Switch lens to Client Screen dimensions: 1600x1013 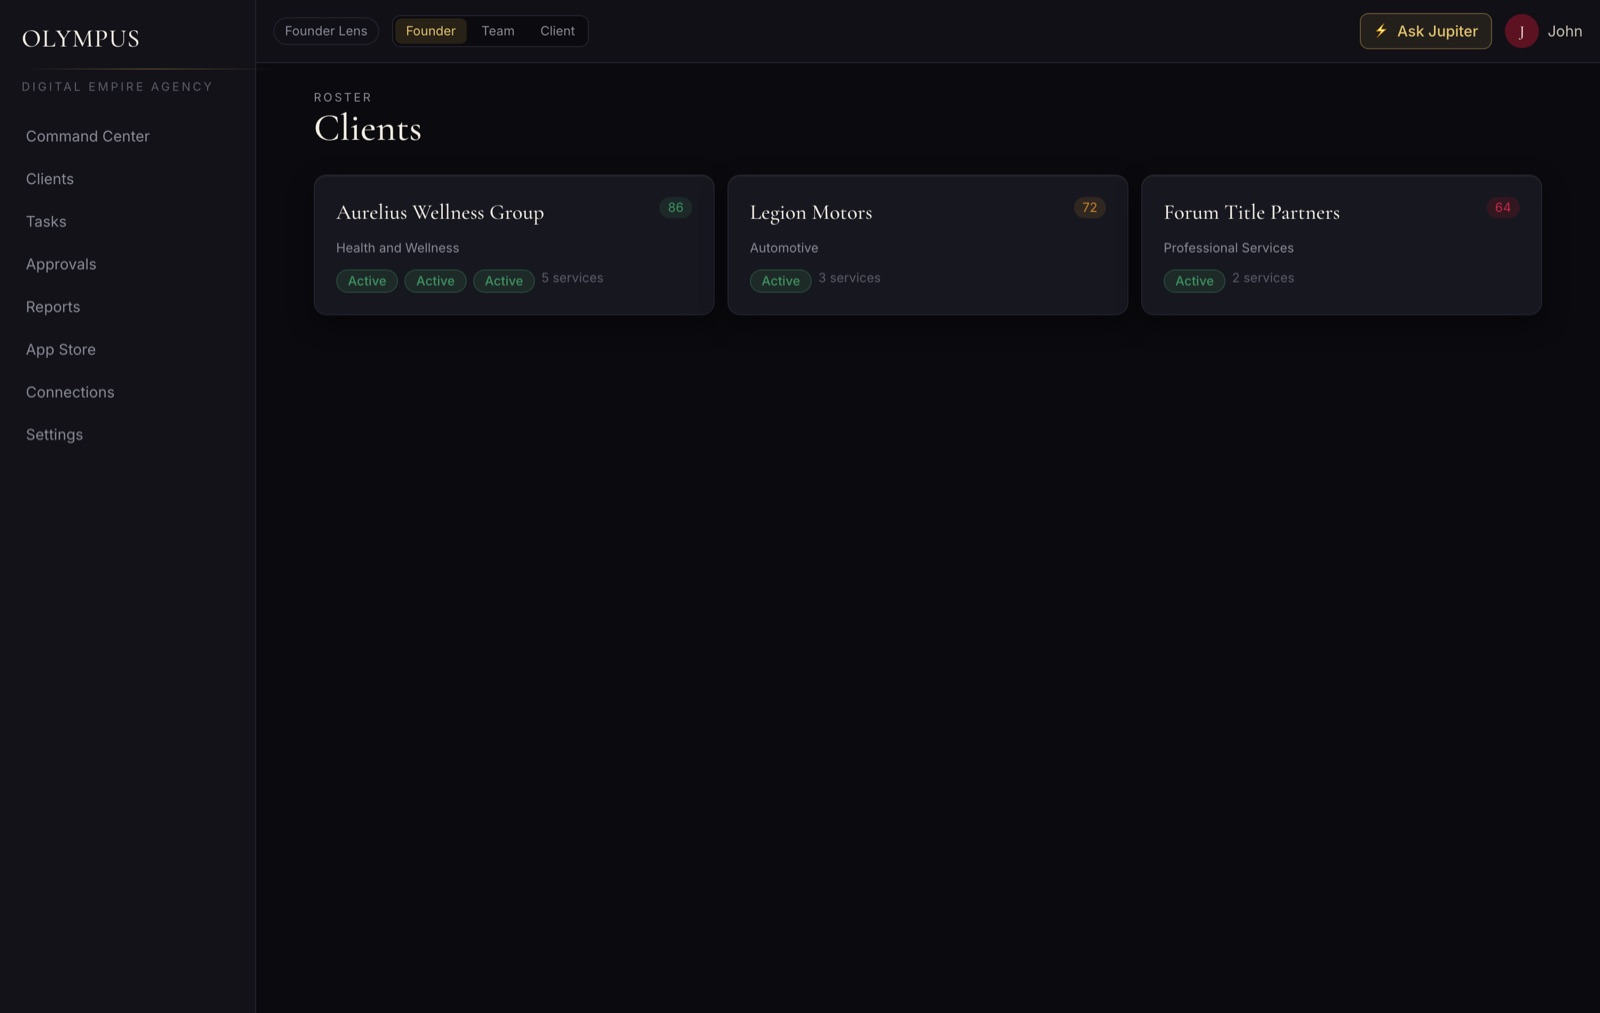click(557, 31)
